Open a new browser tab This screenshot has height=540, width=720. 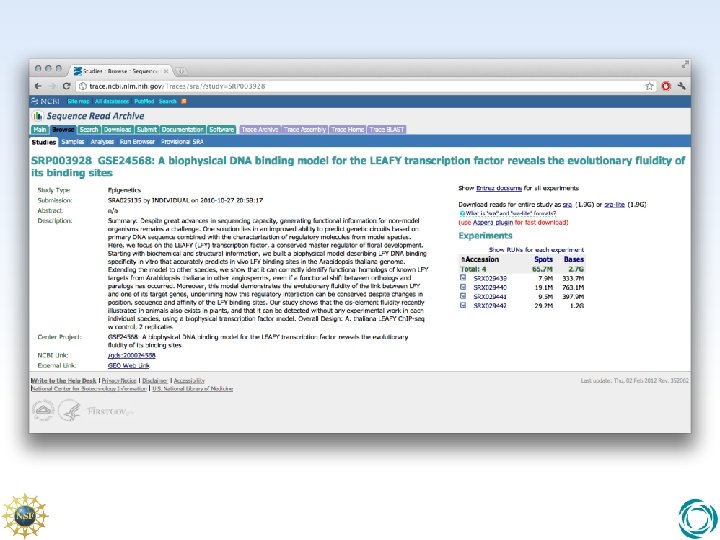point(181,71)
